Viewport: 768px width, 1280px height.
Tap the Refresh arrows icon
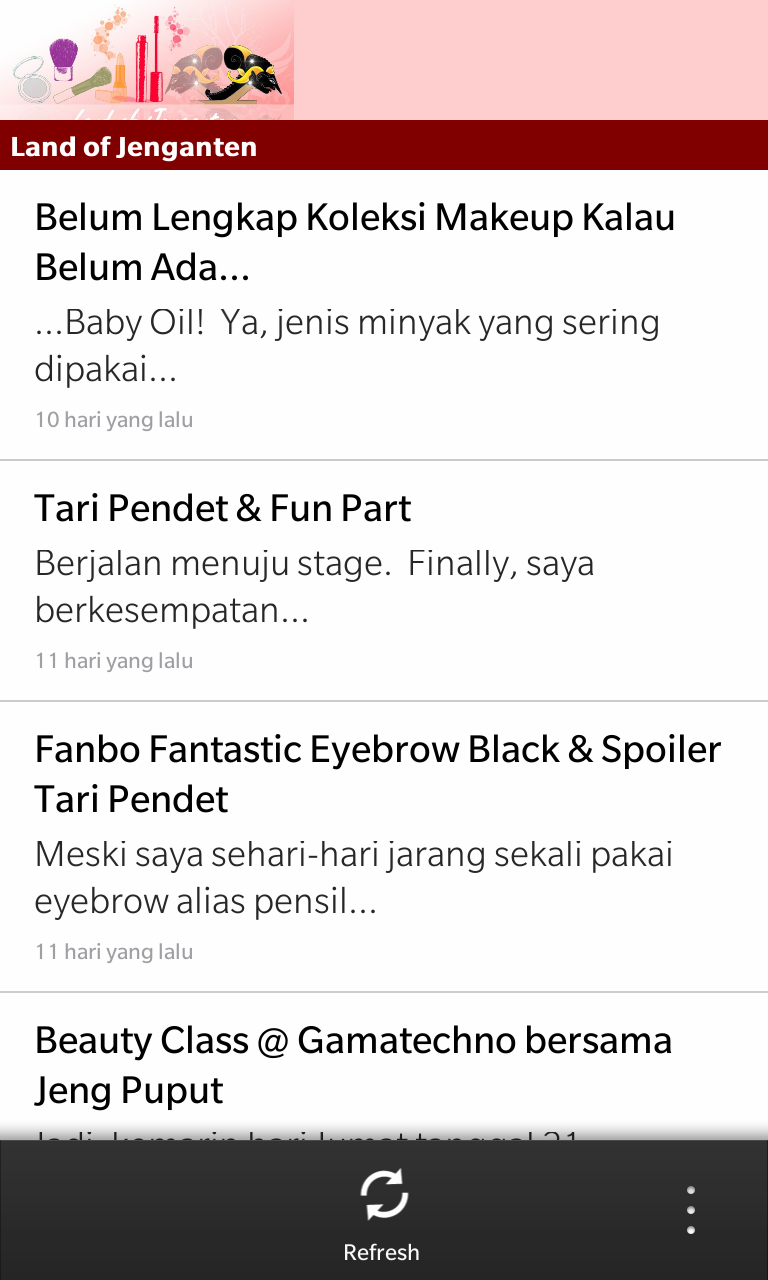[383, 1194]
